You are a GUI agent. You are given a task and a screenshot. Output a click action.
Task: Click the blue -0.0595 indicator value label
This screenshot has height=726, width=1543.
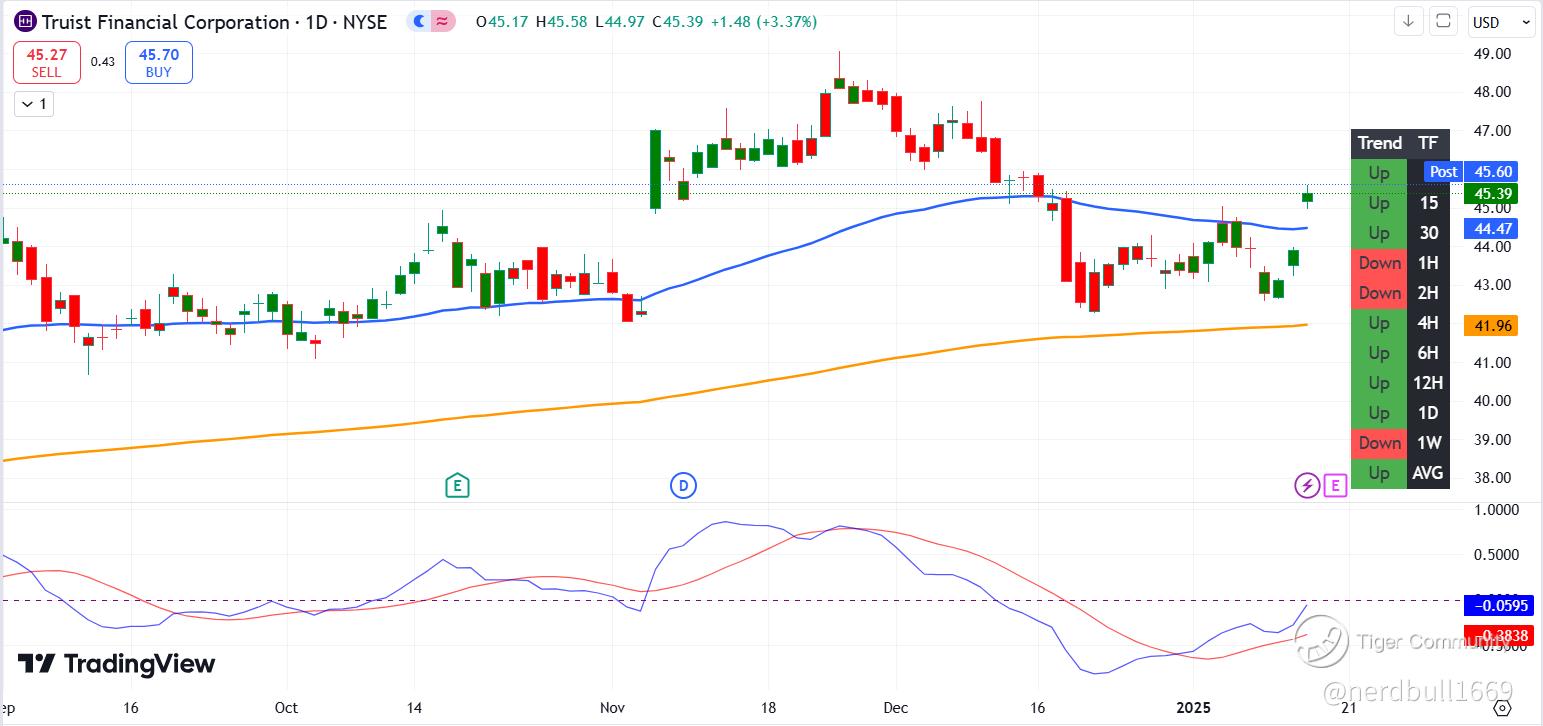point(1498,604)
